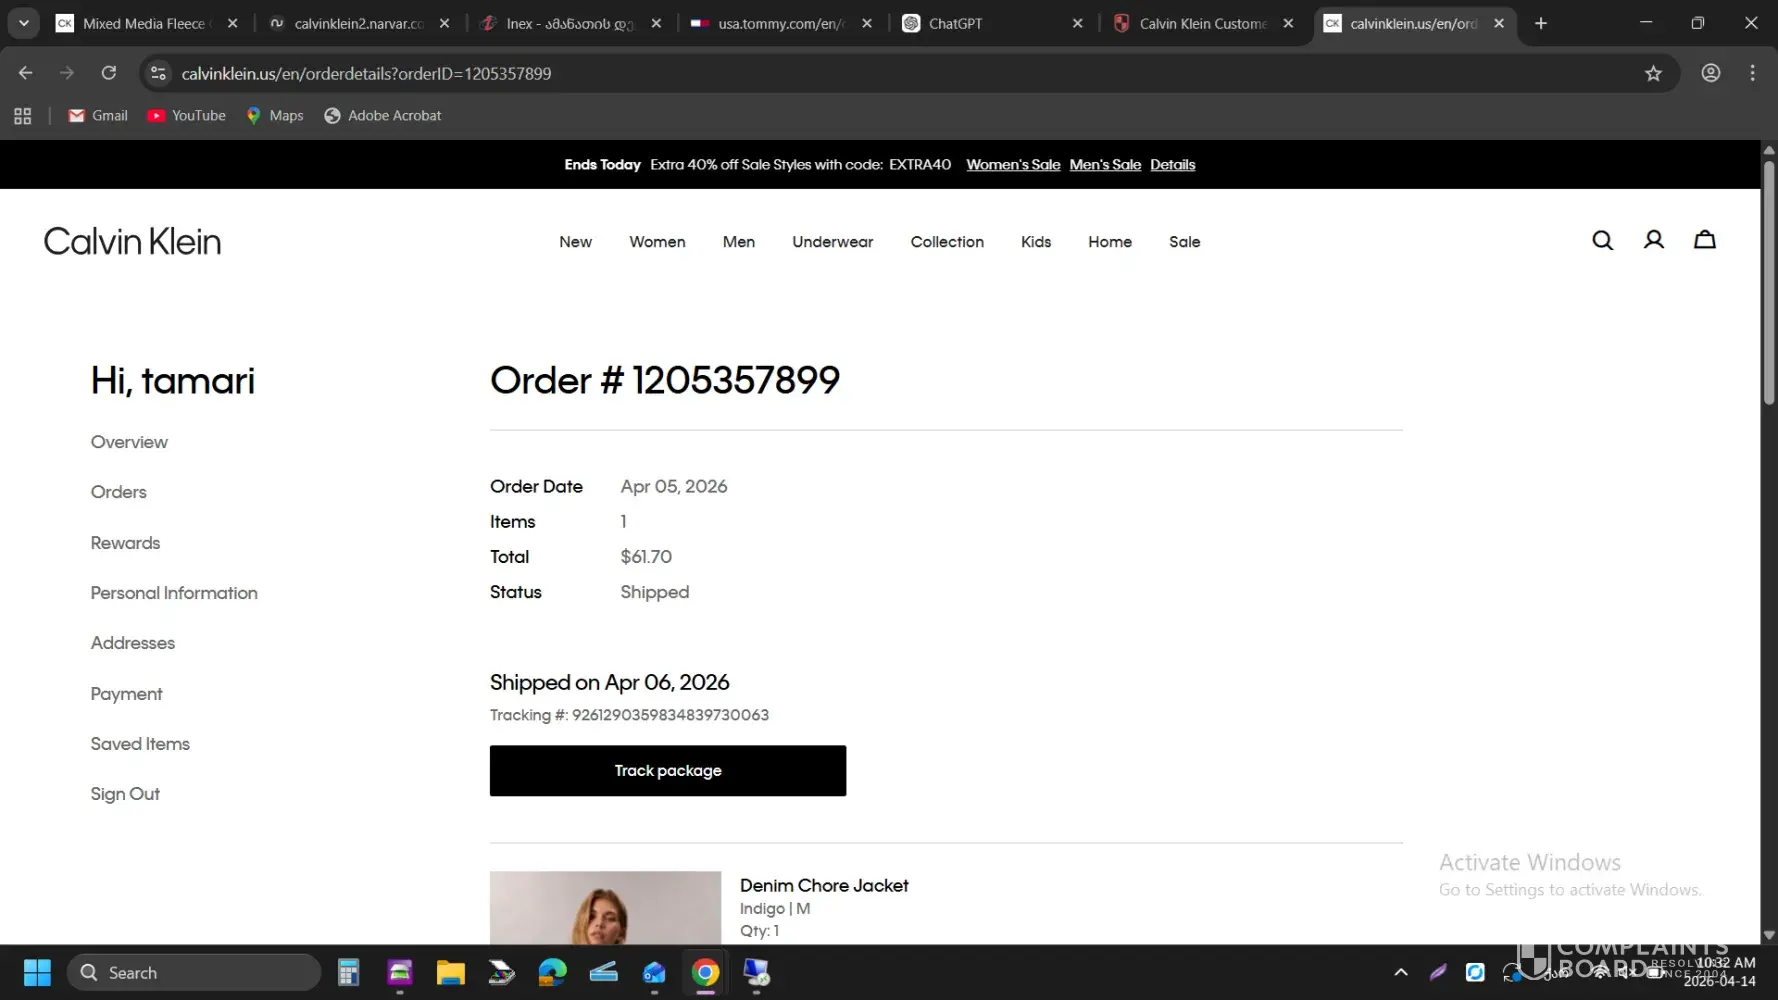Screen dimensions: 1778x1000
Task: Launch File Explorer from the taskbar
Action: point(450,972)
